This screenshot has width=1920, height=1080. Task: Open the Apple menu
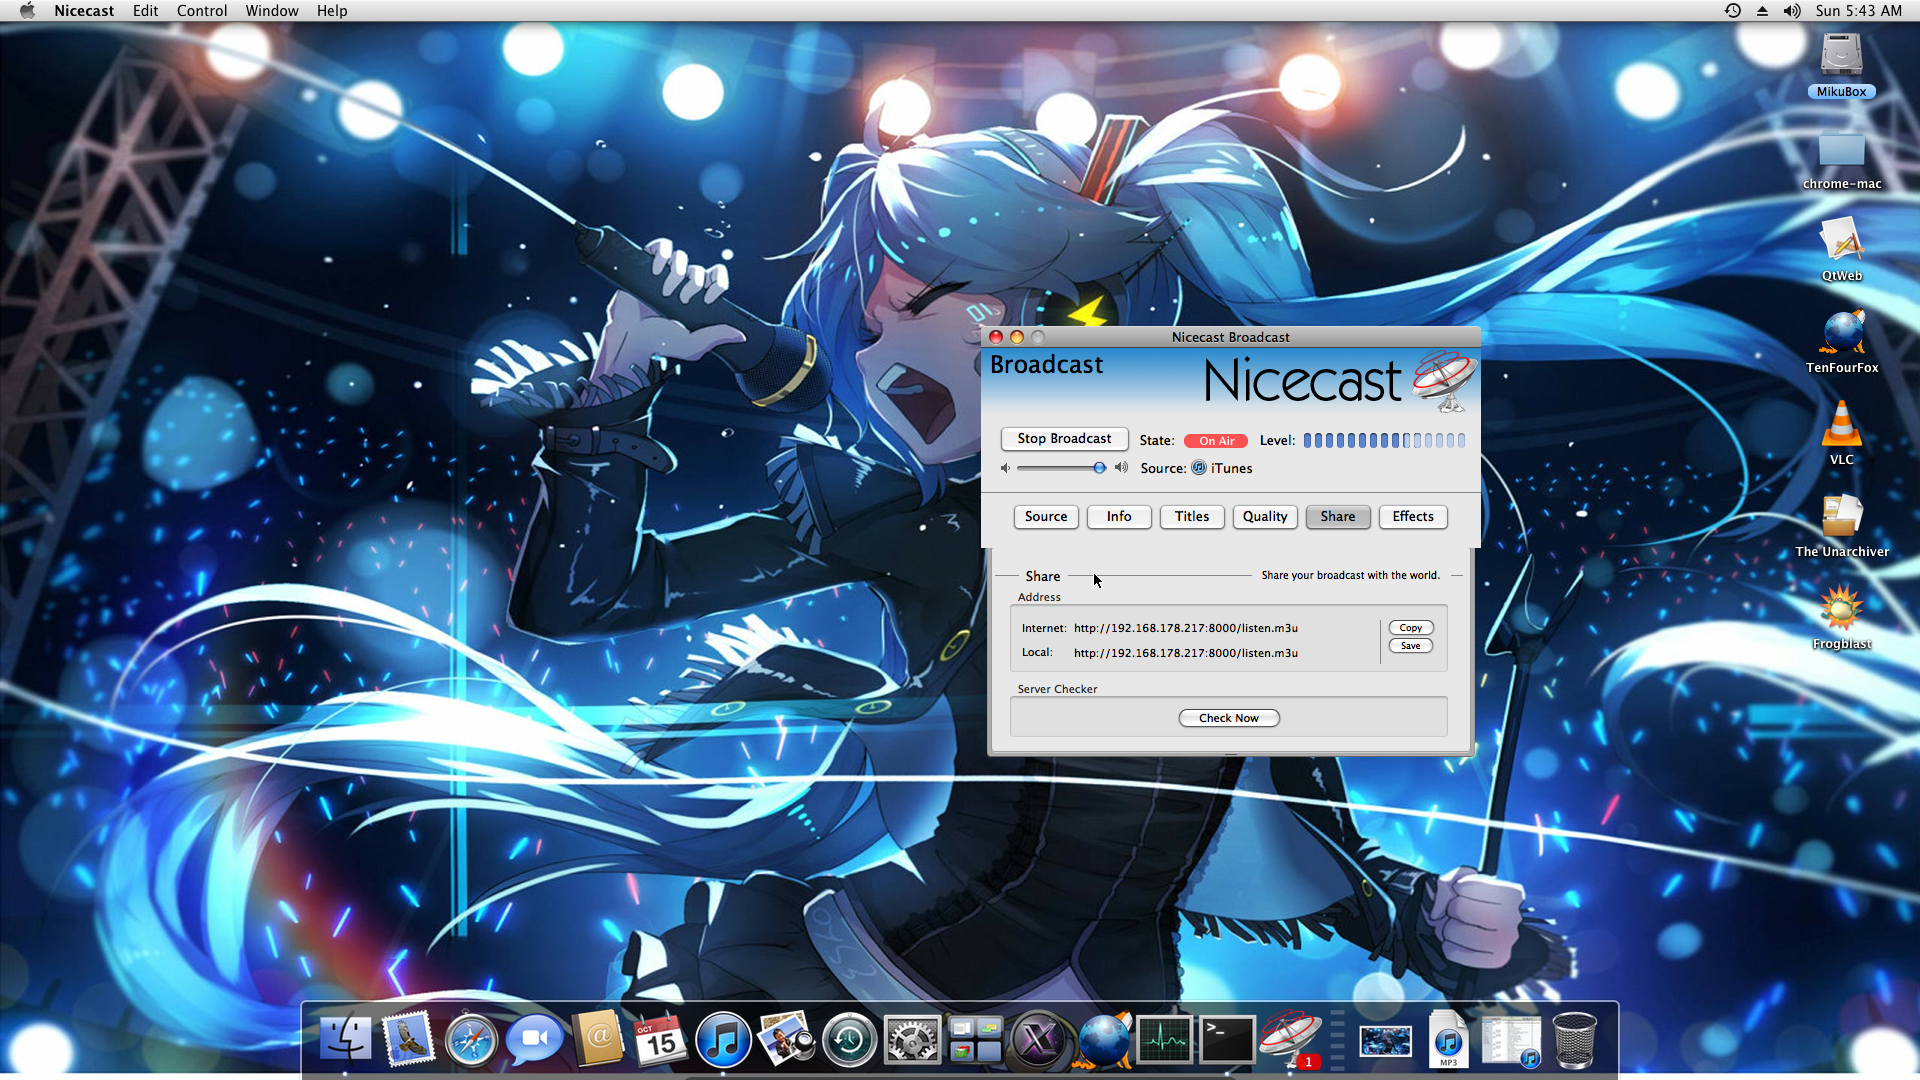click(x=27, y=11)
